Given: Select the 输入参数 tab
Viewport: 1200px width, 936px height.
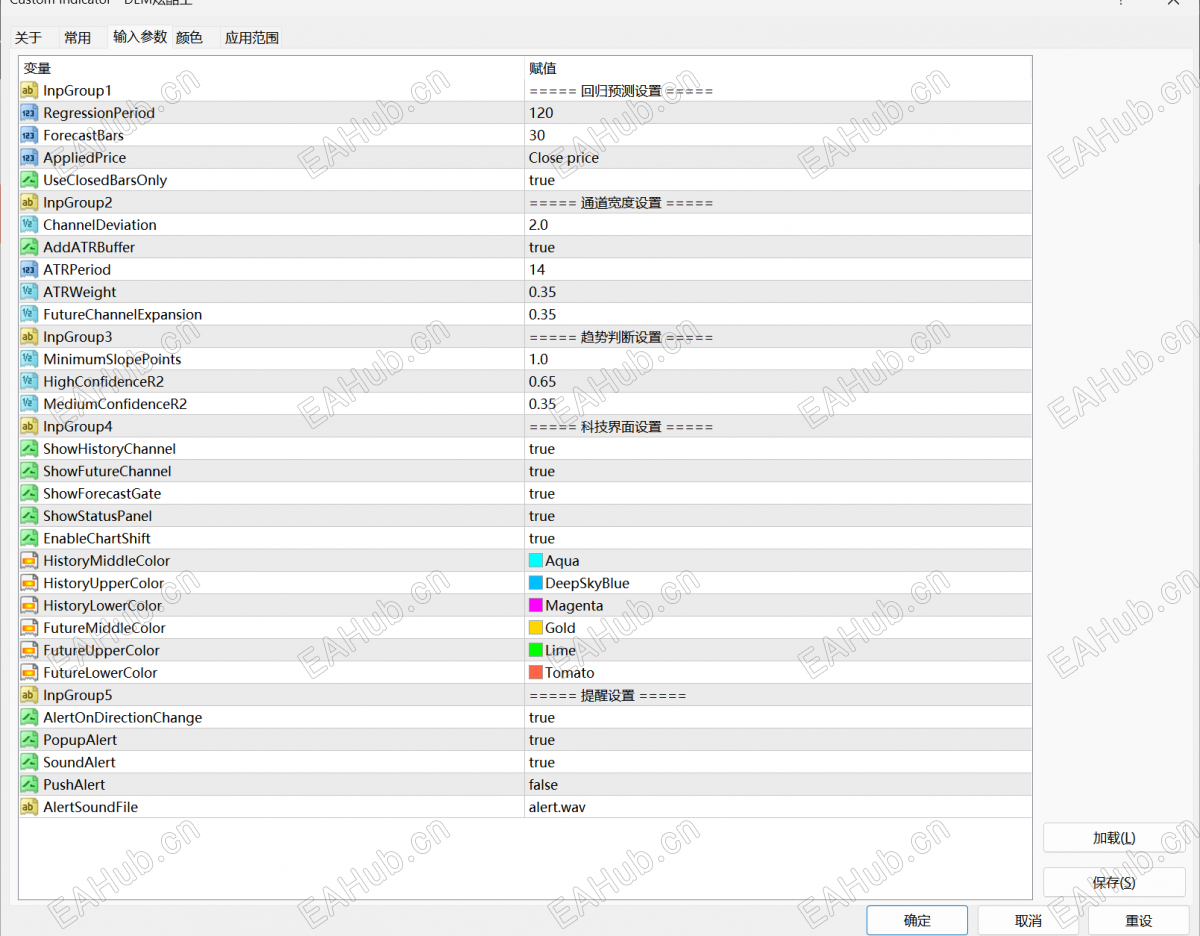Looking at the screenshot, I should 140,37.
